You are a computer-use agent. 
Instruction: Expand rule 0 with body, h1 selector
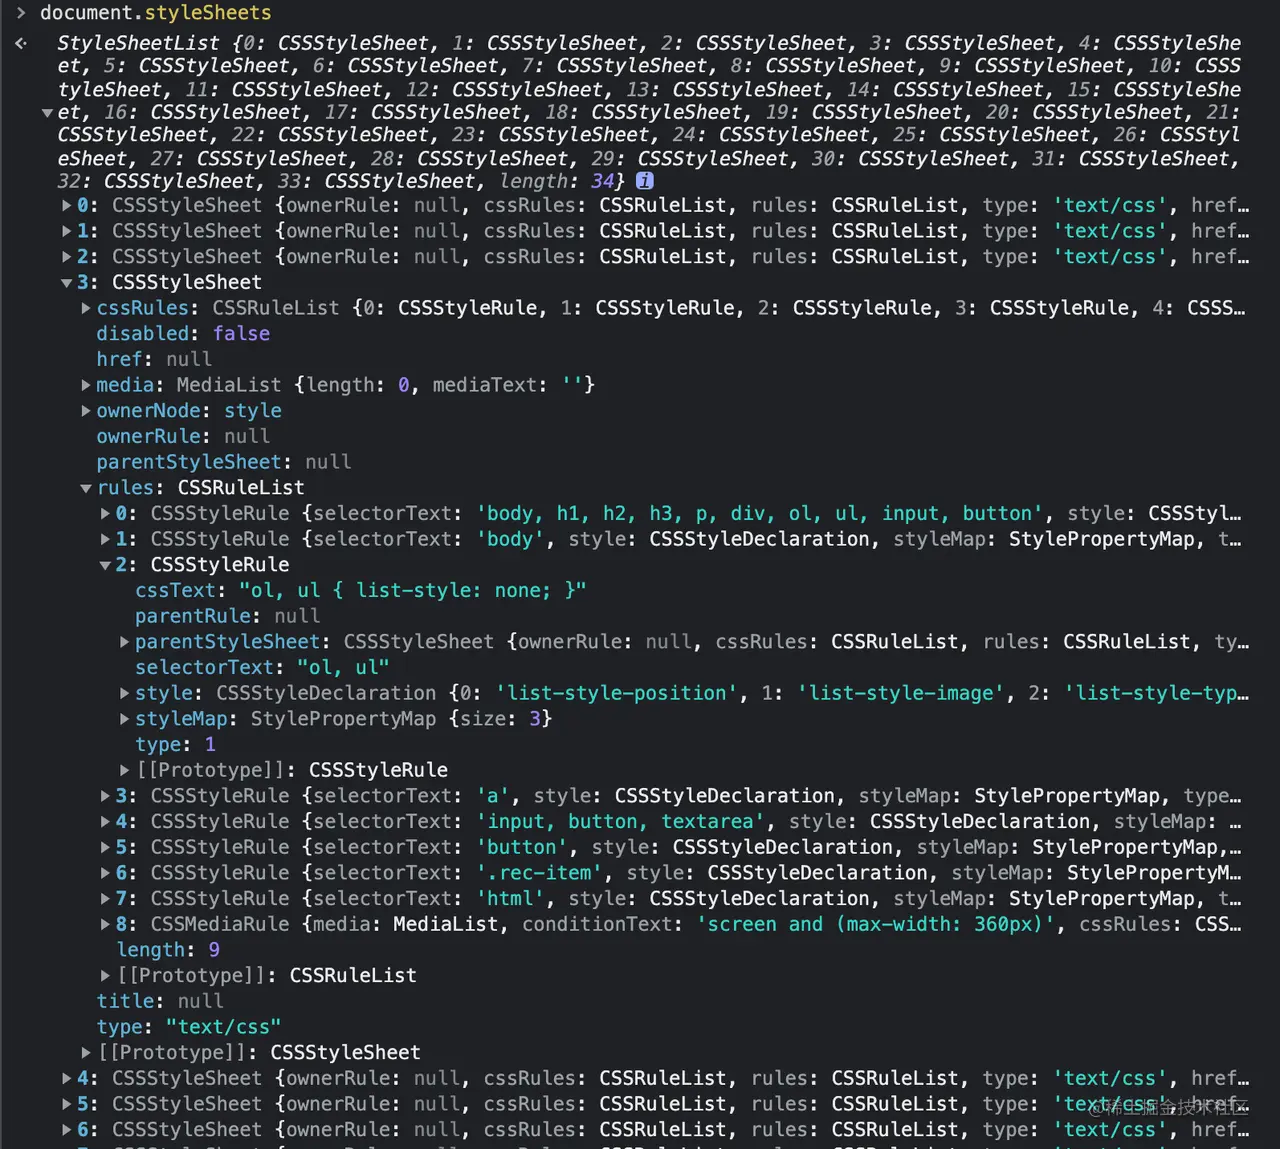(105, 514)
